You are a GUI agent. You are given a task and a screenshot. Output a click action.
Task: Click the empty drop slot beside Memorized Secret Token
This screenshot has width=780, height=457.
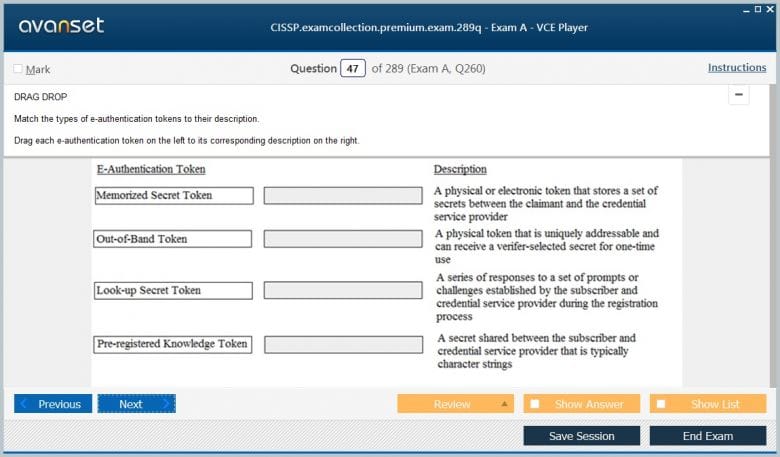(343, 196)
